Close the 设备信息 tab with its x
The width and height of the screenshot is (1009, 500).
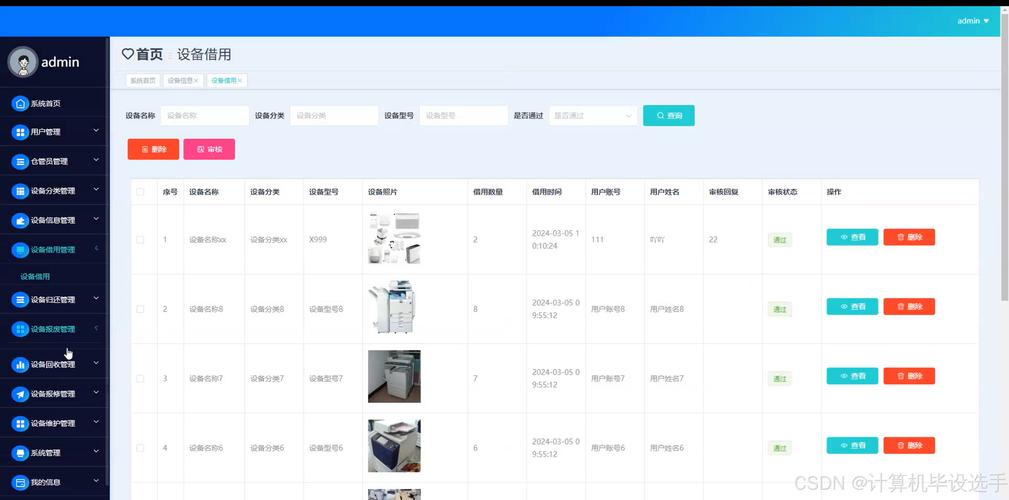point(196,80)
